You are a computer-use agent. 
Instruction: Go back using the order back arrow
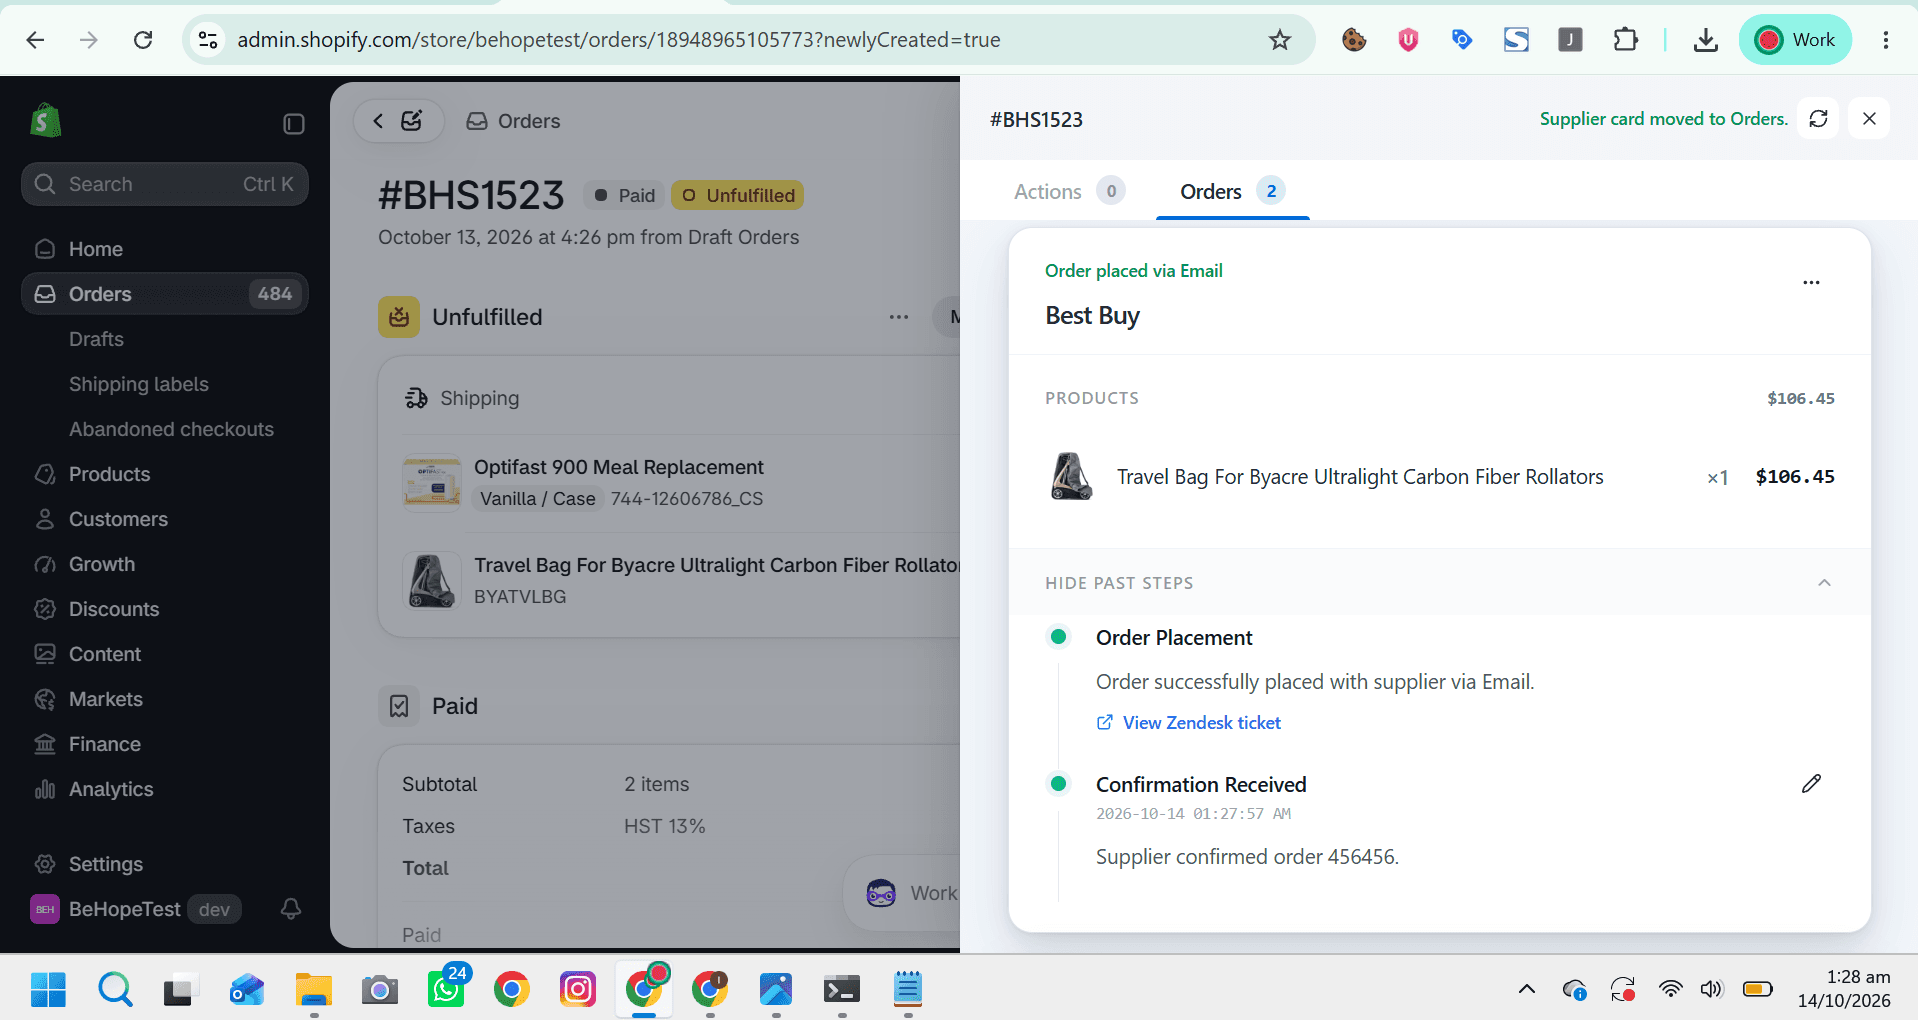click(x=378, y=121)
